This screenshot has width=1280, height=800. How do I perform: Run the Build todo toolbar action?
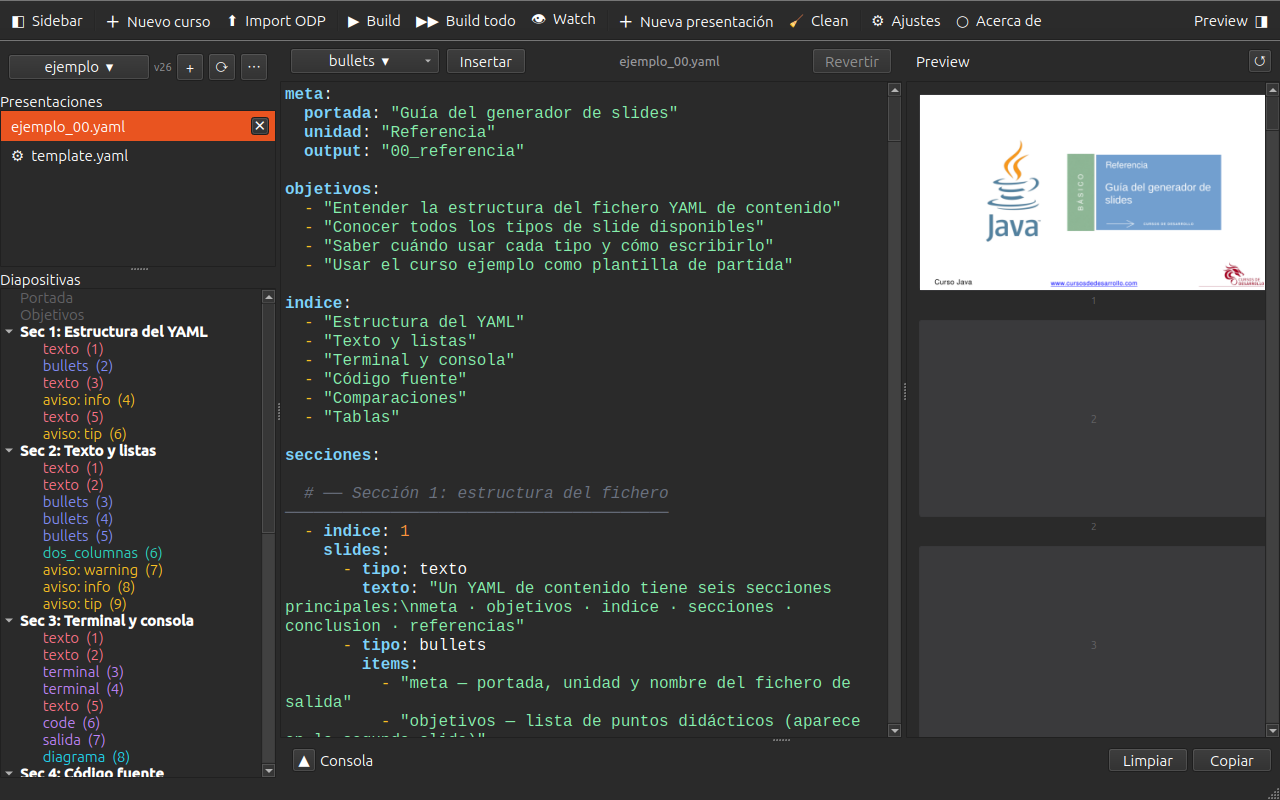pyautogui.click(x=466, y=21)
